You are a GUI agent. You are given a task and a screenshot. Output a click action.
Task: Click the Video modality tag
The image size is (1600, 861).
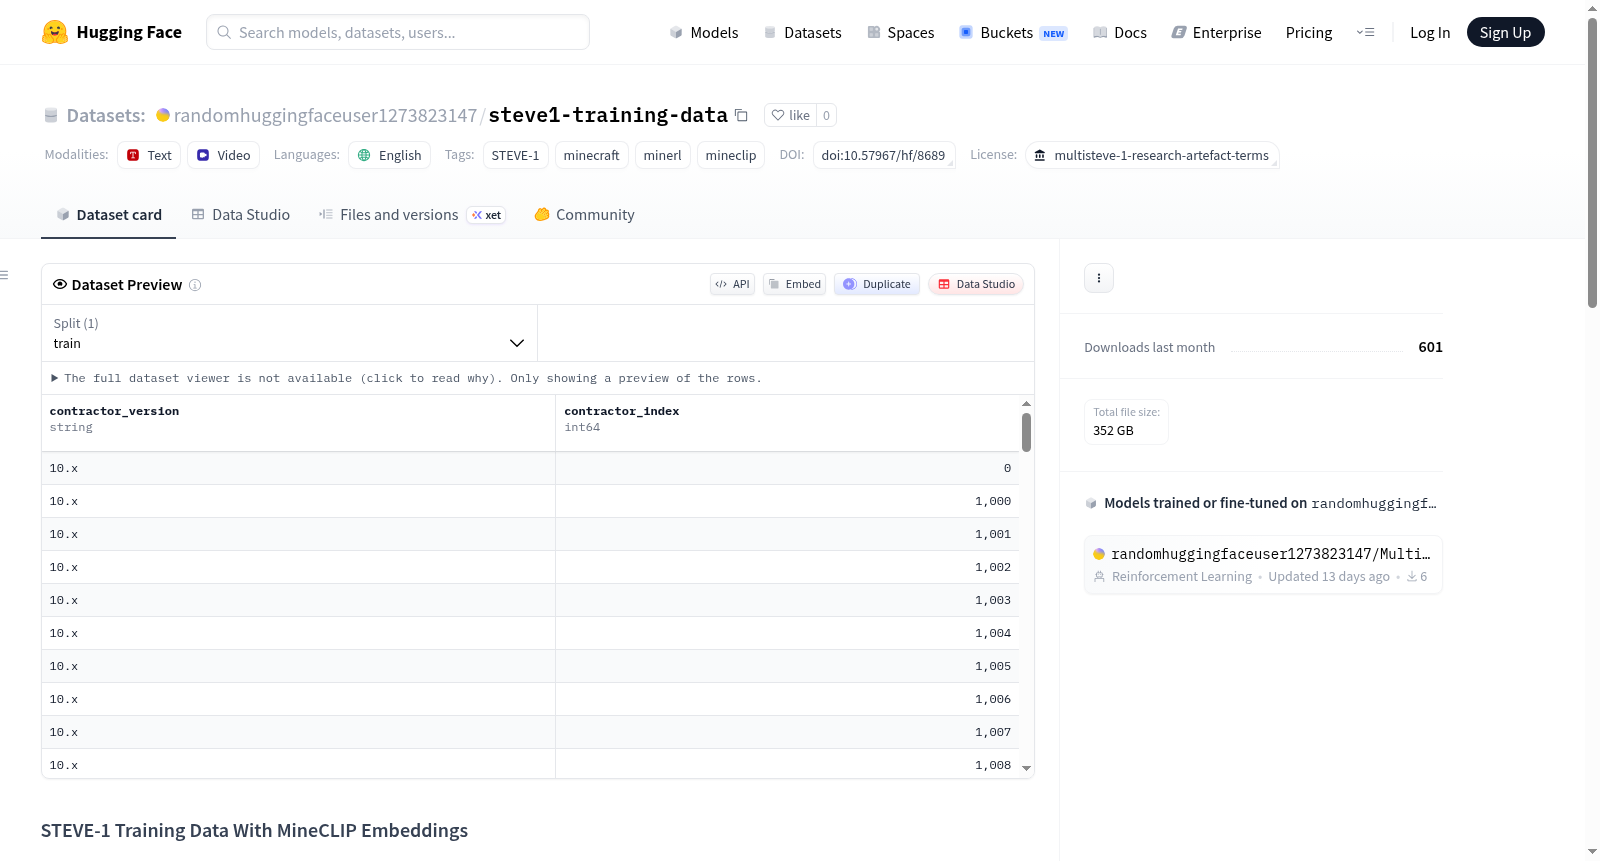(223, 155)
